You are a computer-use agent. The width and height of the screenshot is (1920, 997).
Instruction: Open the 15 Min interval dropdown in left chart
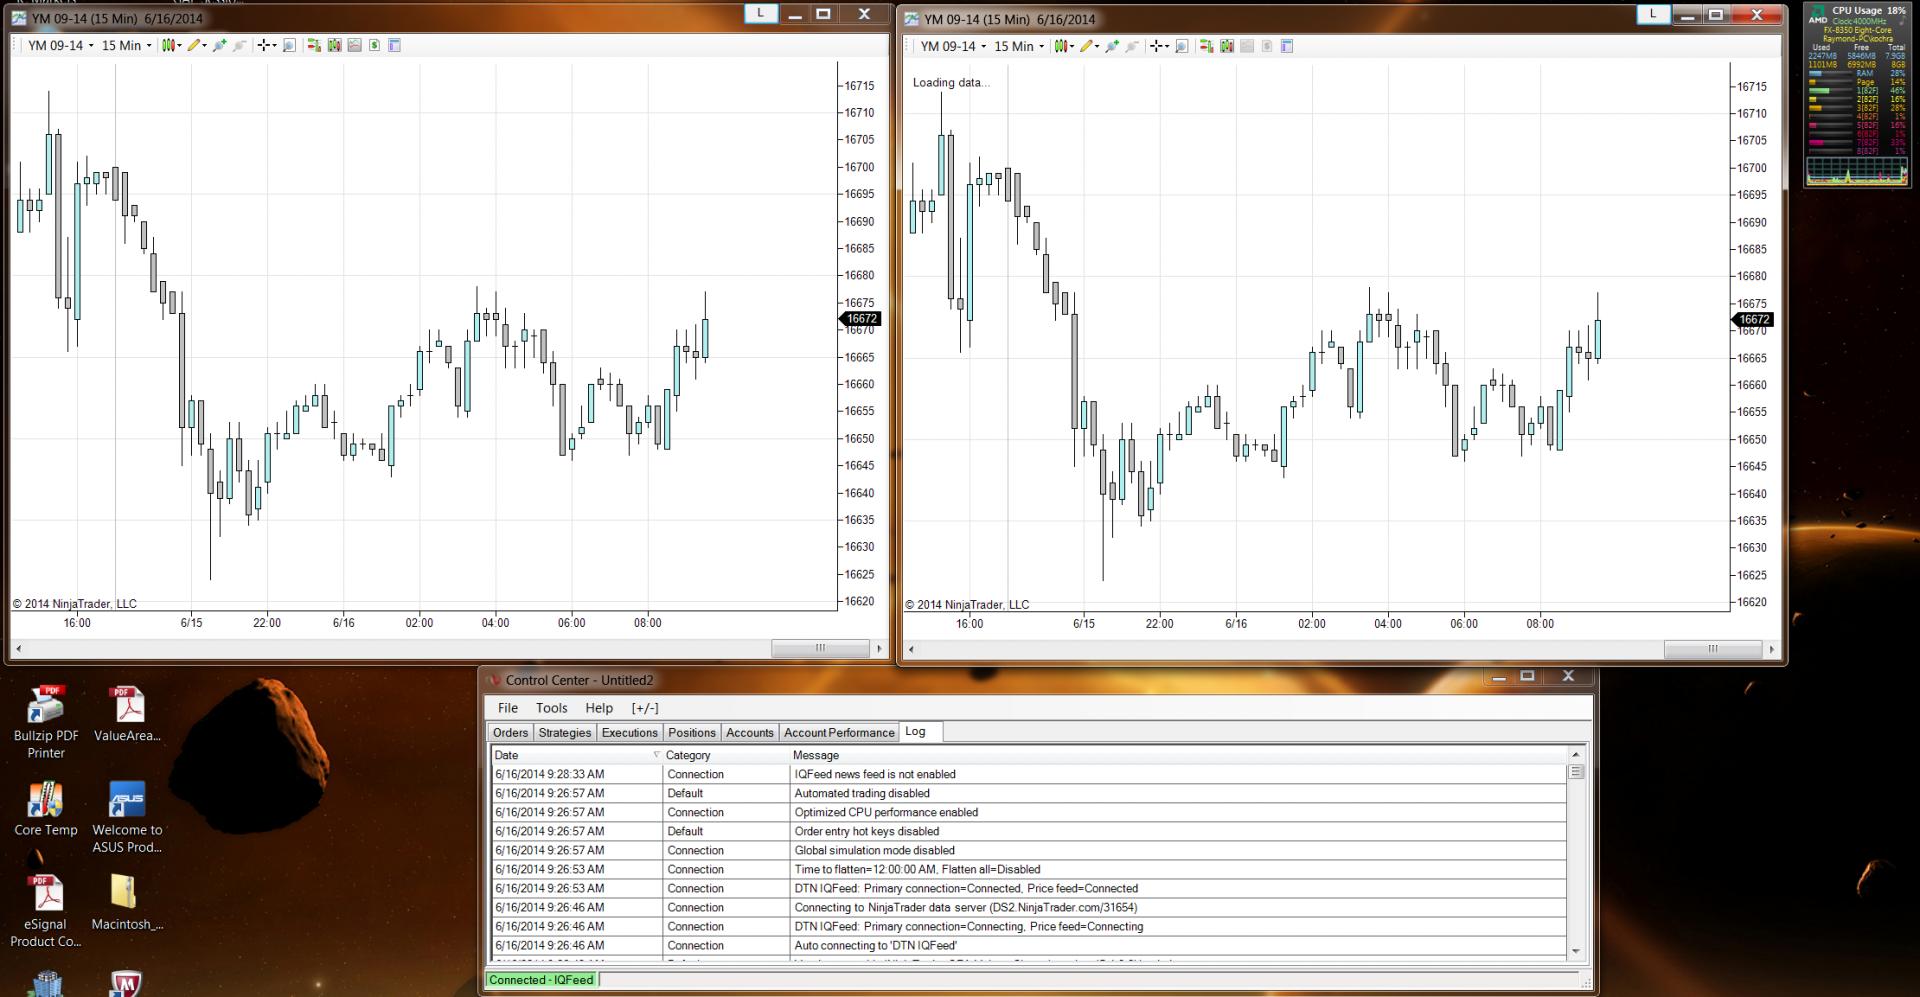(x=126, y=45)
